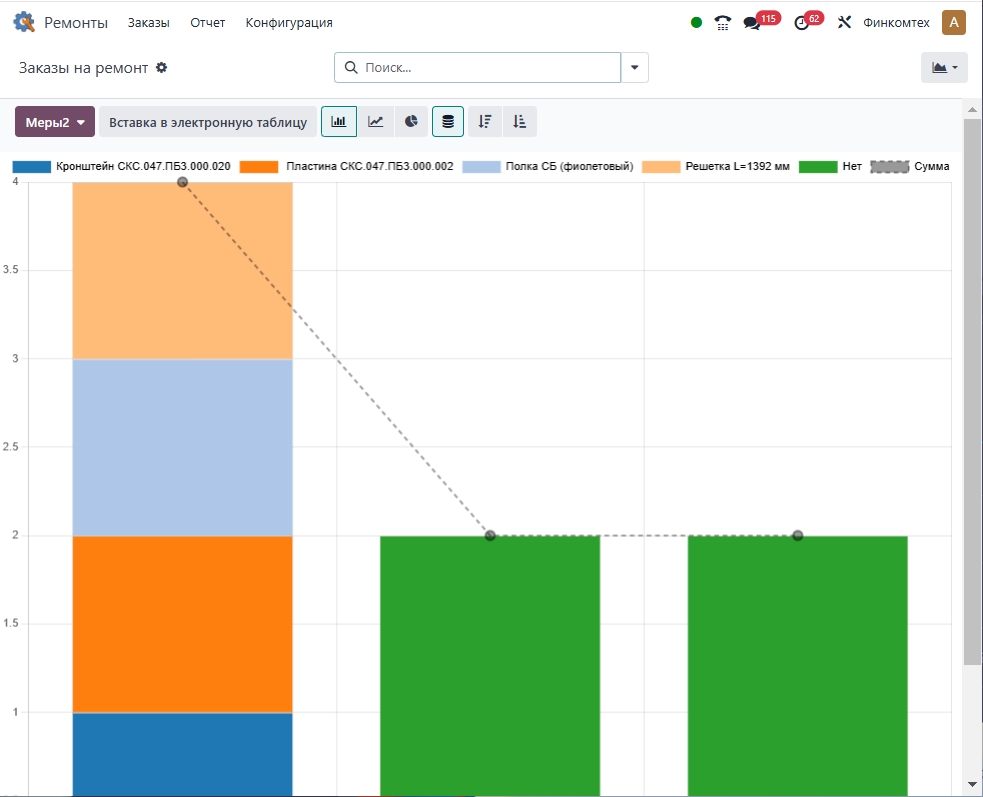Click the VoIP phone icon

coord(723,23)
